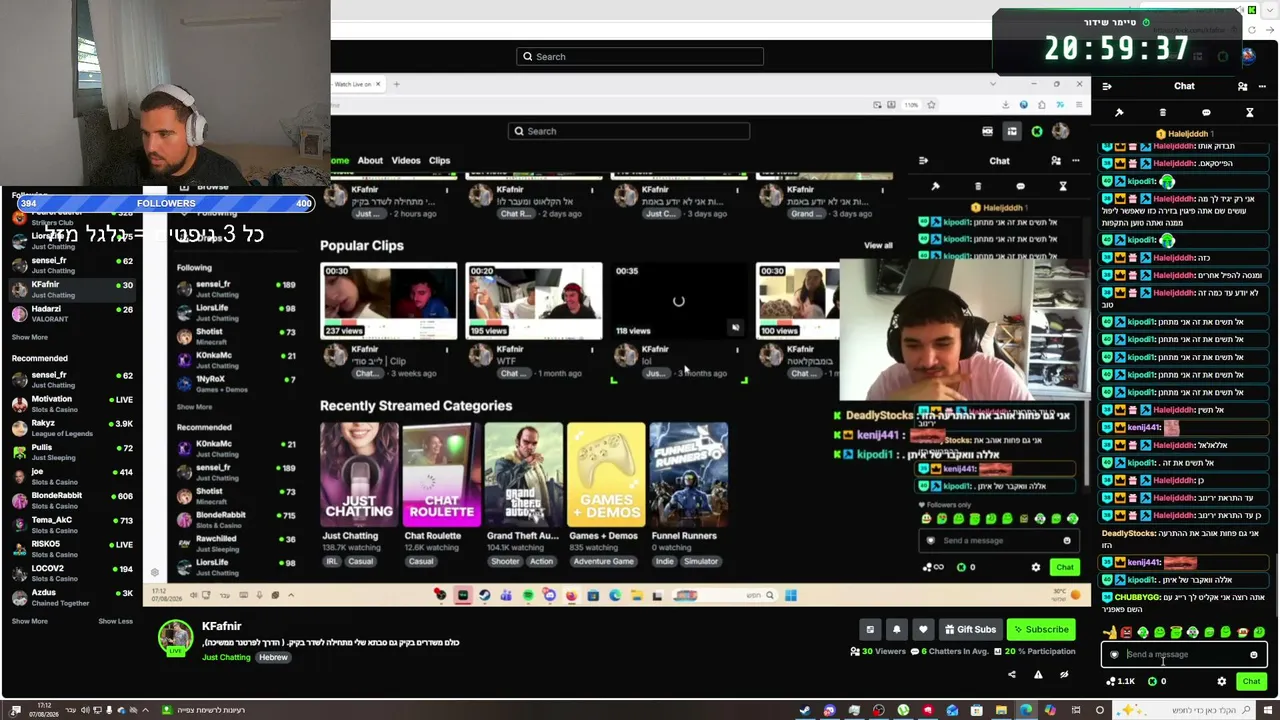Open outer chat settings gear
The image size is (1280, 720).
click(x=1221, y=681)
